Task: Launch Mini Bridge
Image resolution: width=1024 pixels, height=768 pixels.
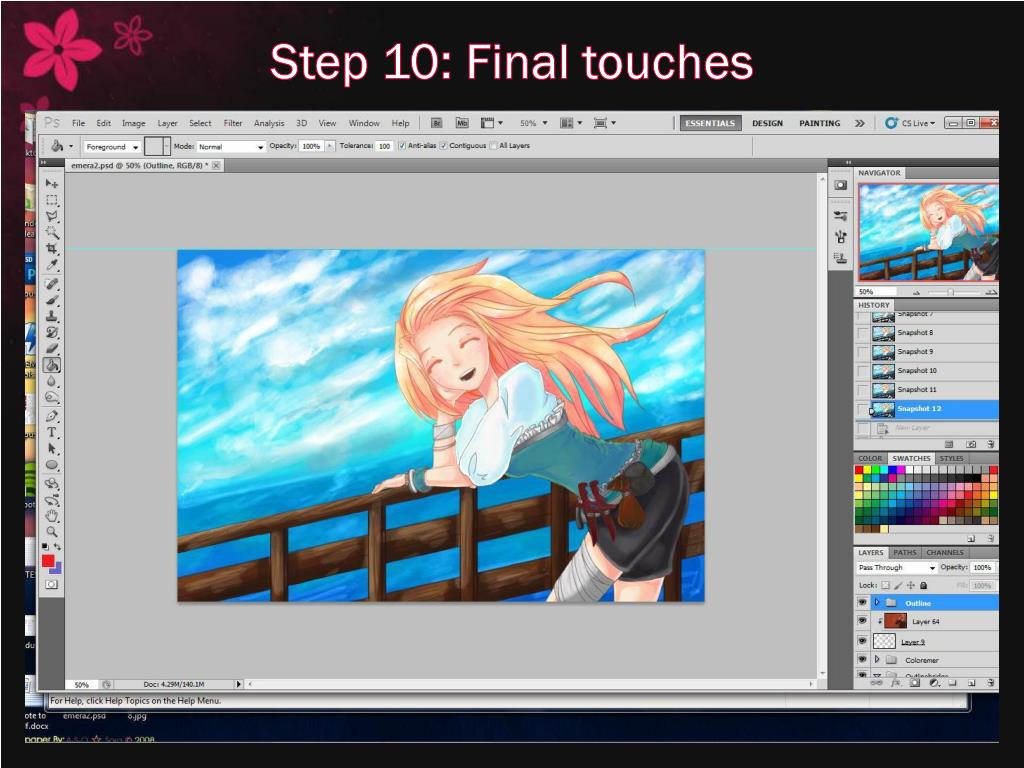Action: (462, 123)
